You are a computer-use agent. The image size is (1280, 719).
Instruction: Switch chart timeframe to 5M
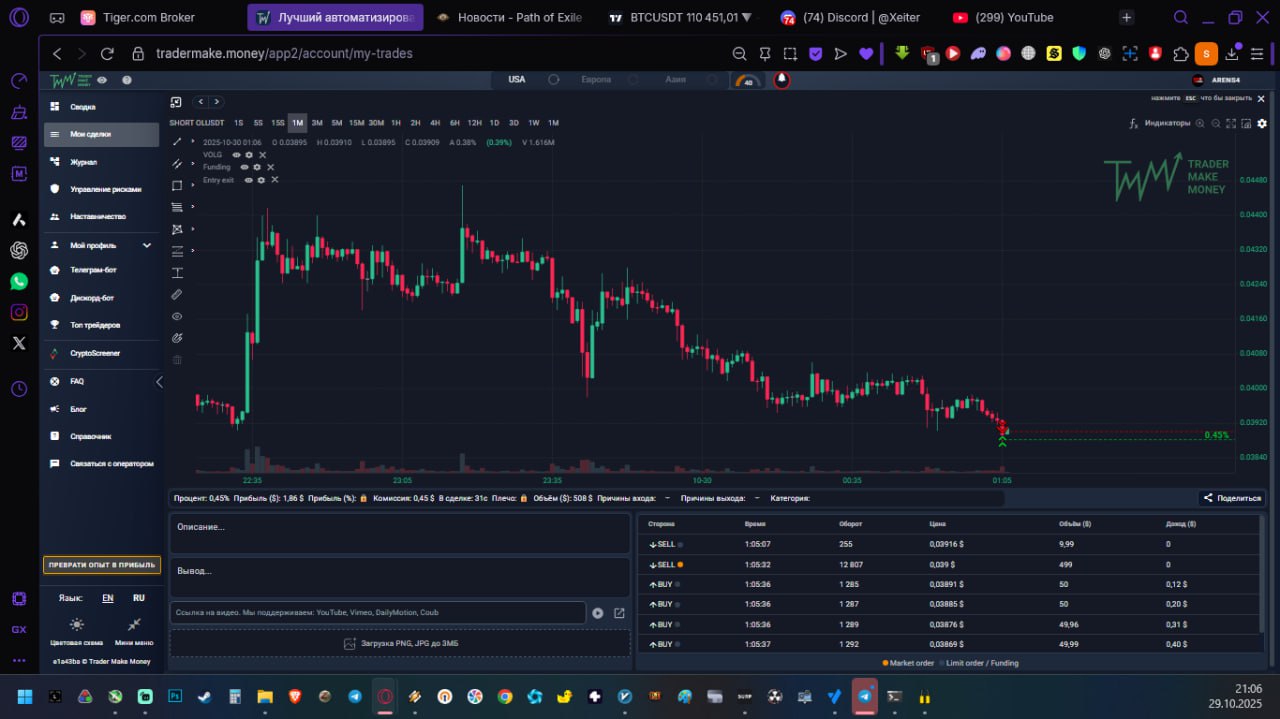pos(336,123)
